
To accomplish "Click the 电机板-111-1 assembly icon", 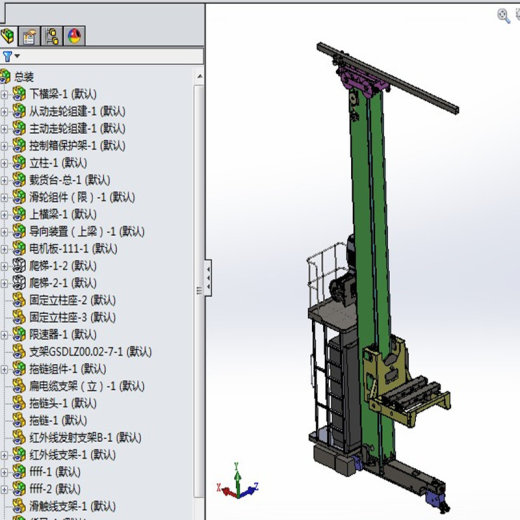I will tap(19, 248).
